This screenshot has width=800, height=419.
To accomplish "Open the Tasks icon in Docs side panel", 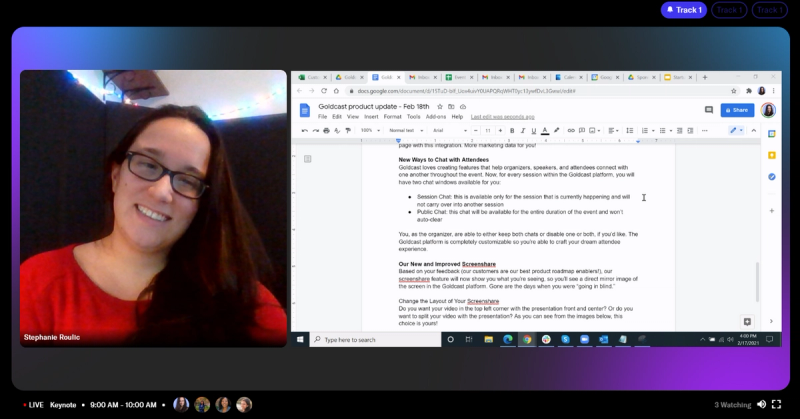I will point(771,177).
